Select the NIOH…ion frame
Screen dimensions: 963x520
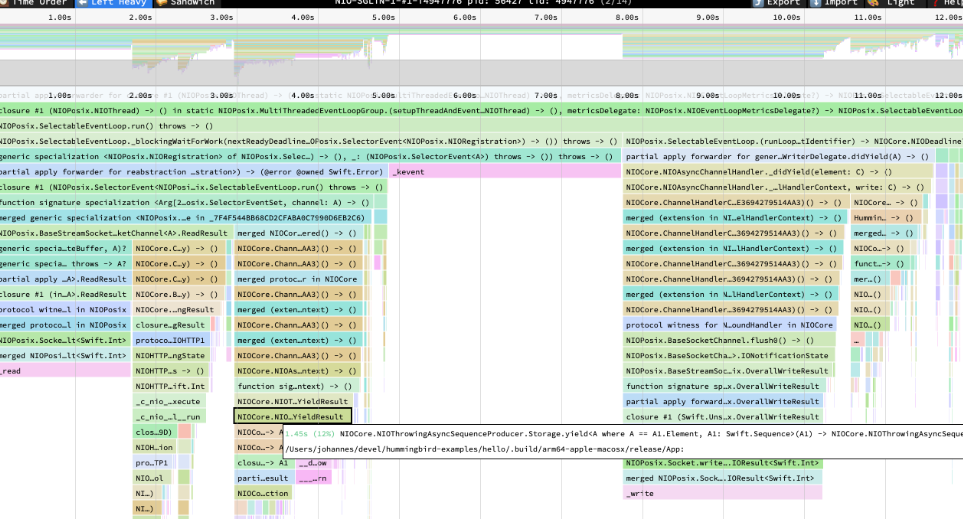[155, 448]
